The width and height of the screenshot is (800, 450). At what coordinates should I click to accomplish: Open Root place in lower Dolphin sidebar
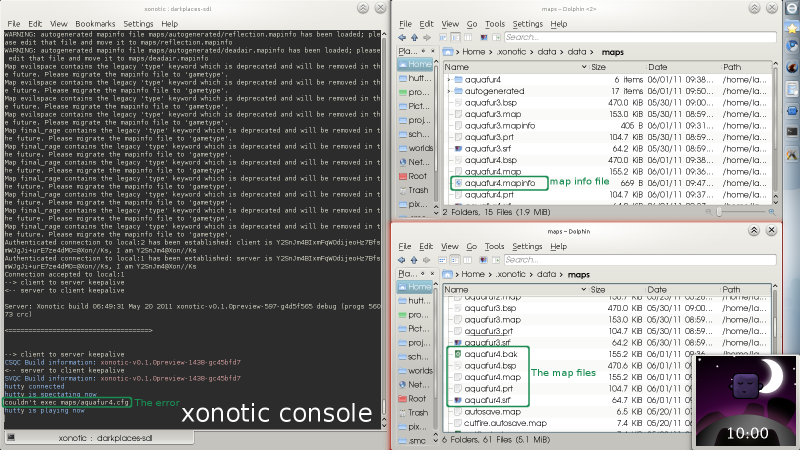pos(414,398)
